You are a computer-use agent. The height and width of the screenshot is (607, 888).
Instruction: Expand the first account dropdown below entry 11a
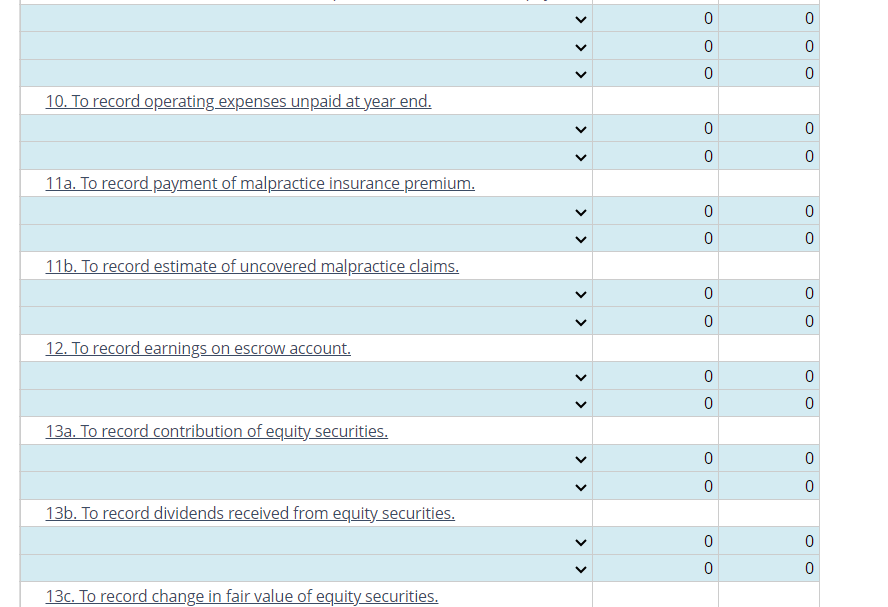(x=580, y=211)
